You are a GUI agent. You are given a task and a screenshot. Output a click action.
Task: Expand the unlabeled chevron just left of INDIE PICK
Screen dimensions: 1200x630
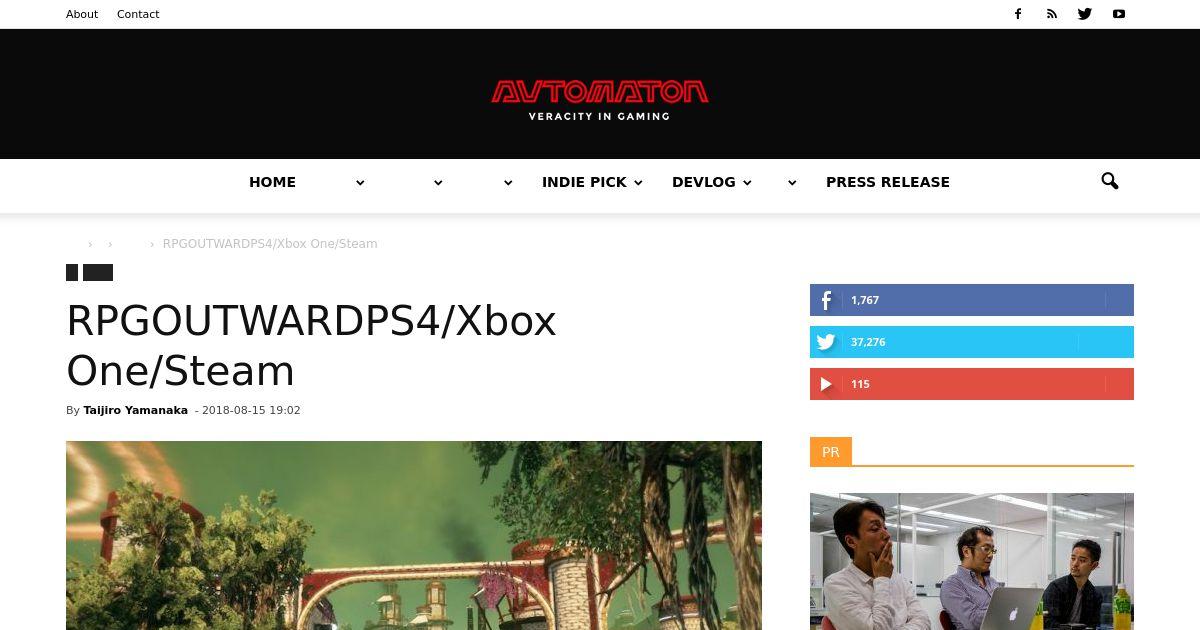click(508, 183)
